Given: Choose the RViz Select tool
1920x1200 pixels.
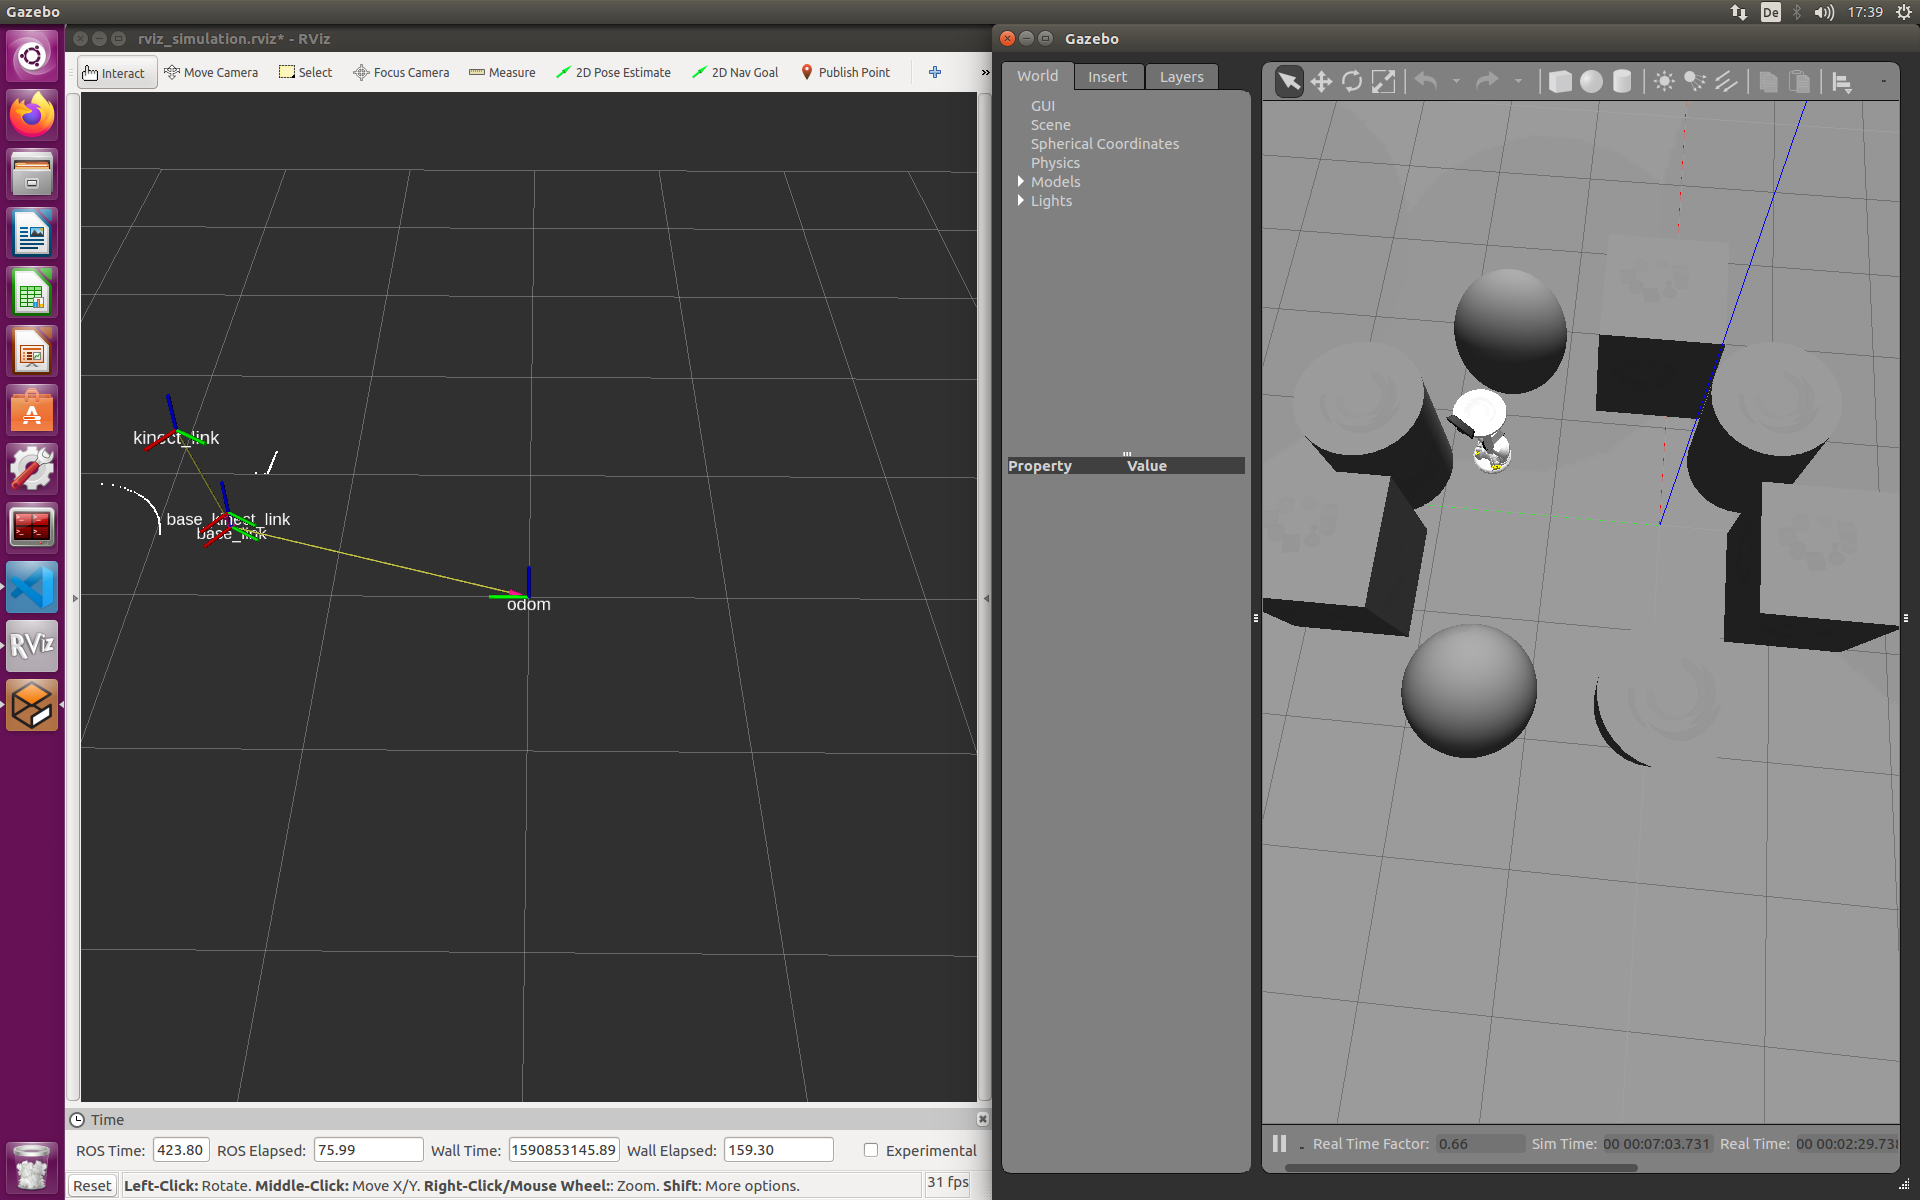Looking at the screenshot, I should coord(305,73).
